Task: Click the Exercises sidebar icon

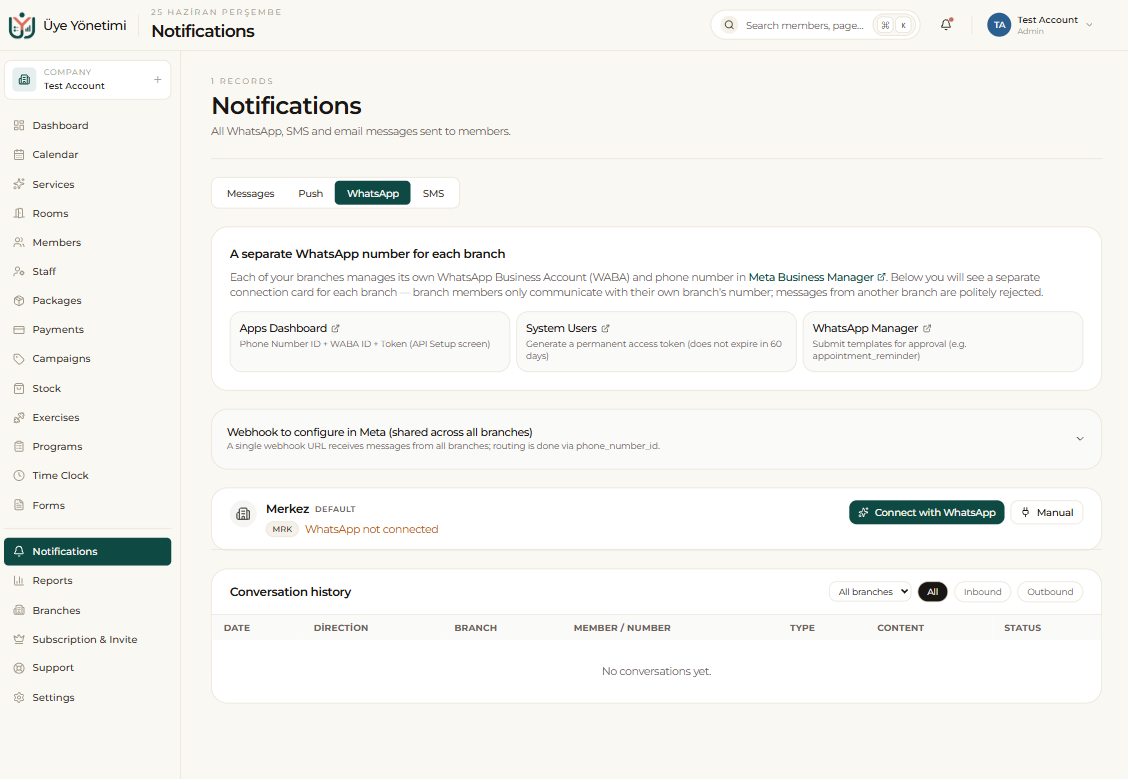Action: (19, 417)
